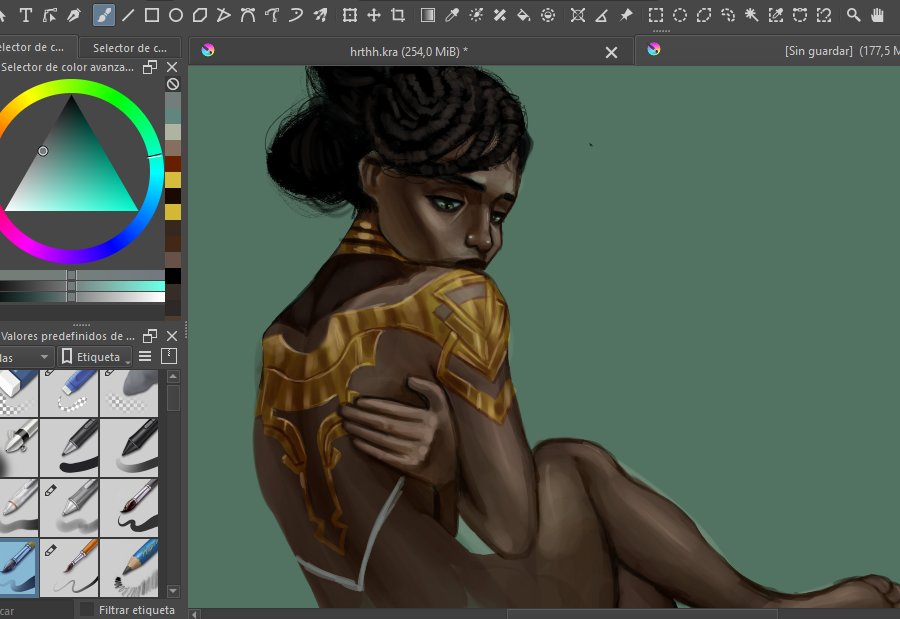This screenshot has height=619, width=900.
Task: Close the Selector de color avanzado panel
Action: [172, 67]
